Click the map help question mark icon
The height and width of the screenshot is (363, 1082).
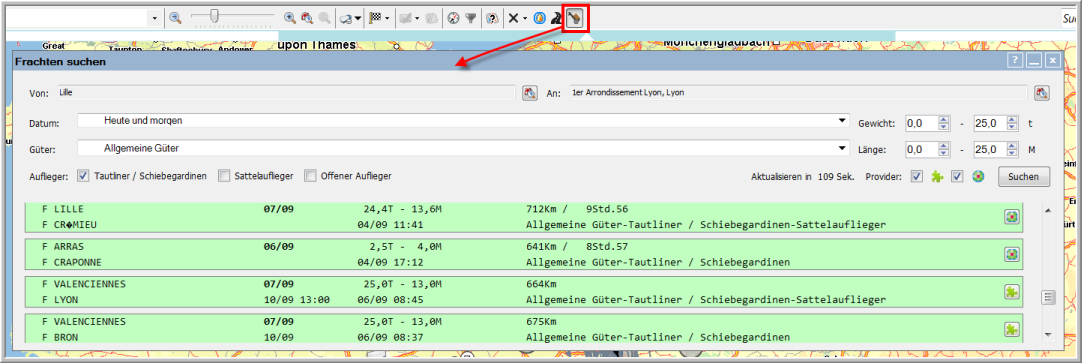492,19
